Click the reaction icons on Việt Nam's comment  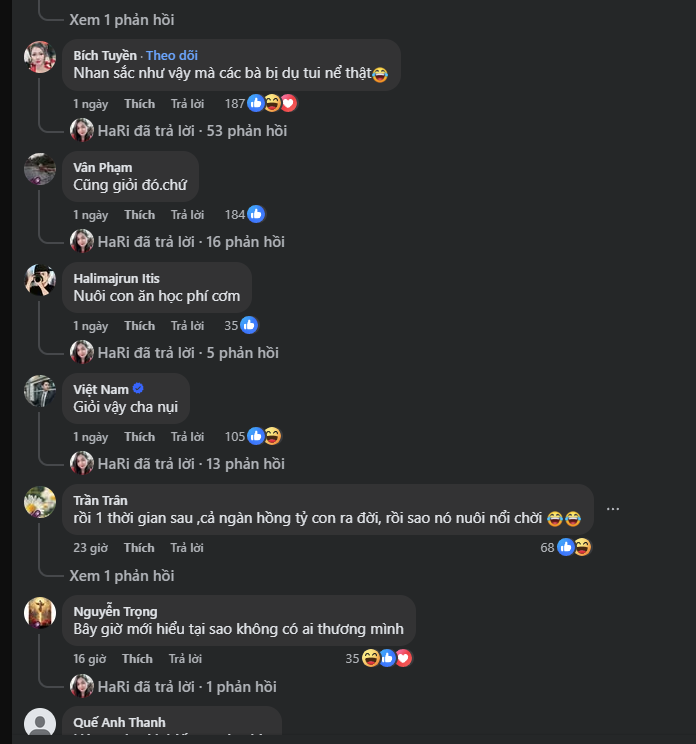(x=264, y=436)
